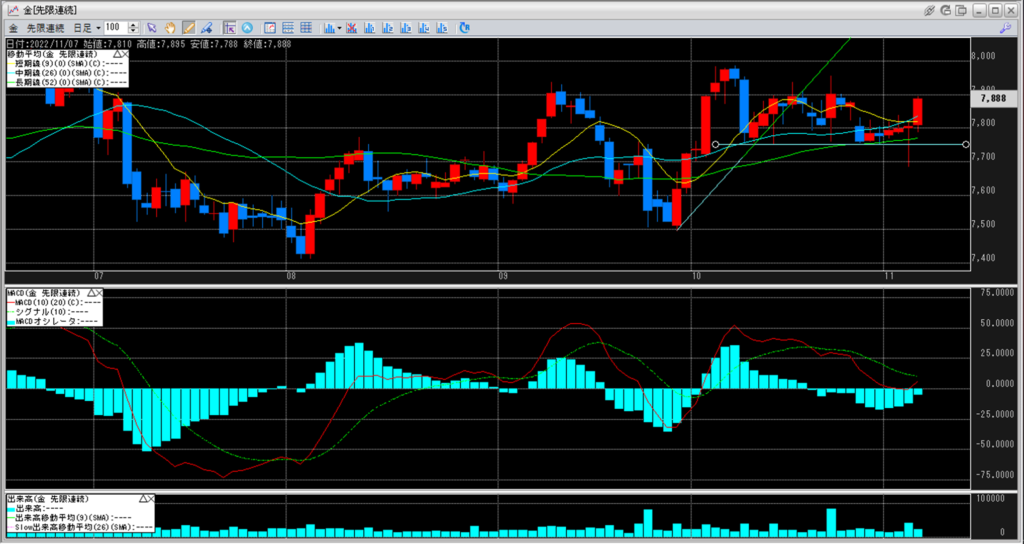Viewport: 1024px width, 544px height.
Task: Open the add indicator dropdown arrow
Action: coord(340,28)
